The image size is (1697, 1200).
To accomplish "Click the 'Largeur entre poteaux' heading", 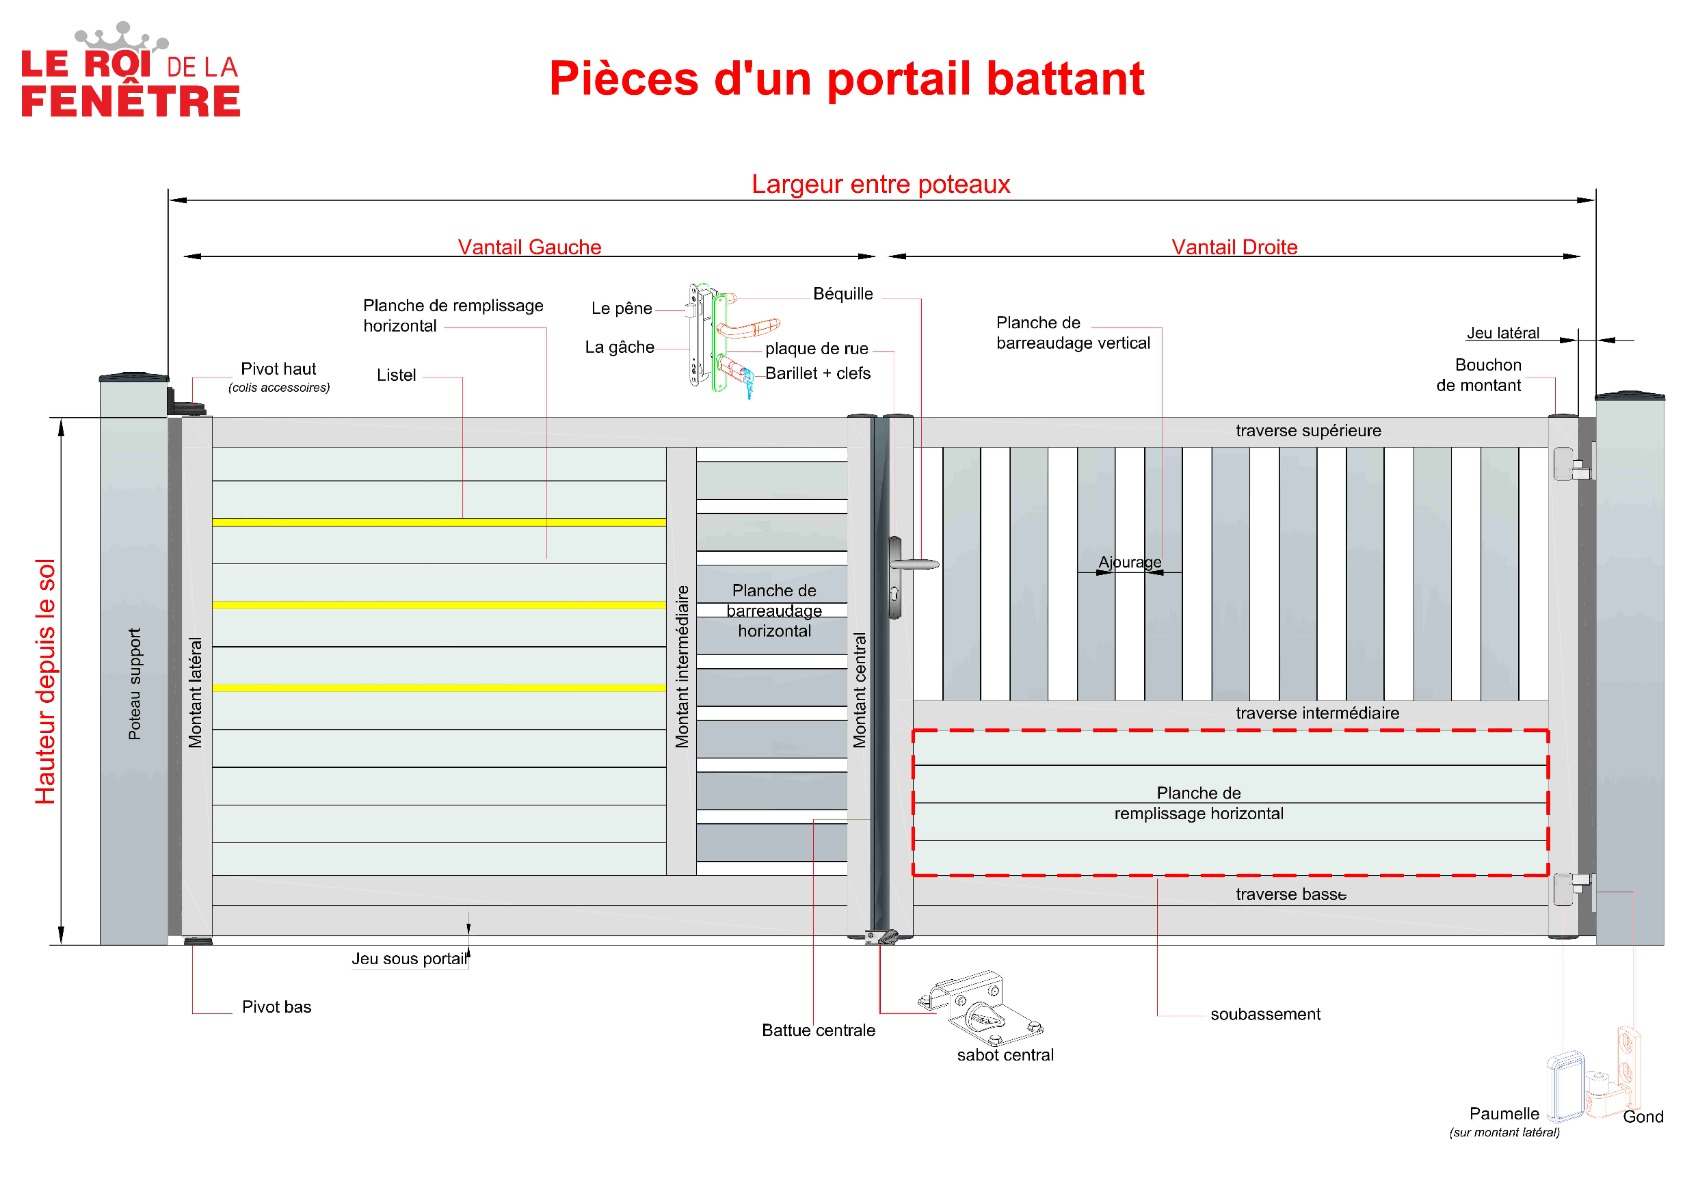I will (880, 185).
